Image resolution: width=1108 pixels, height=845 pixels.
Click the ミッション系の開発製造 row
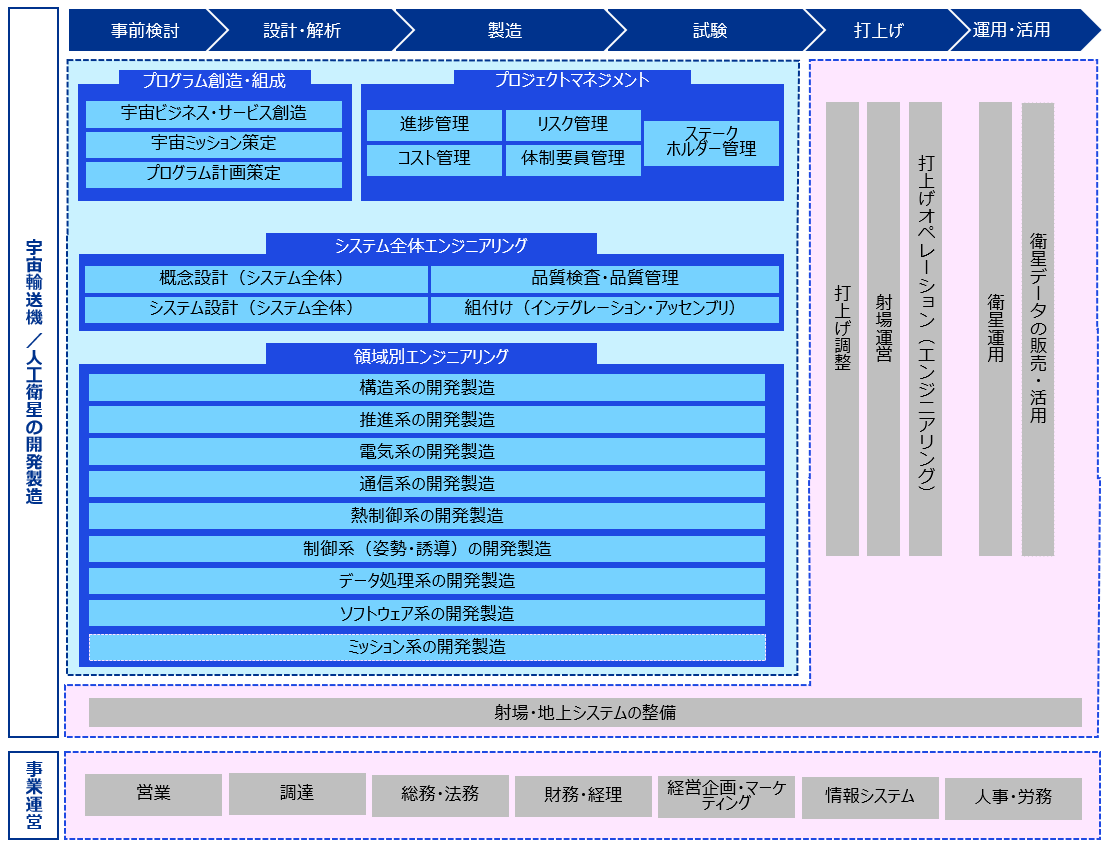[x=427, y=647]
